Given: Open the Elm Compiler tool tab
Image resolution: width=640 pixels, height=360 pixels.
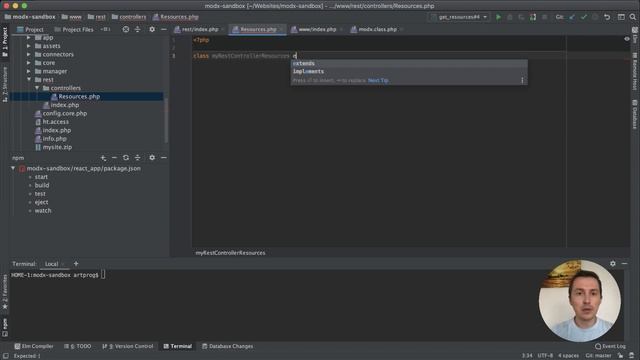Looking at the screenshot, I should [x=34, y=346].
